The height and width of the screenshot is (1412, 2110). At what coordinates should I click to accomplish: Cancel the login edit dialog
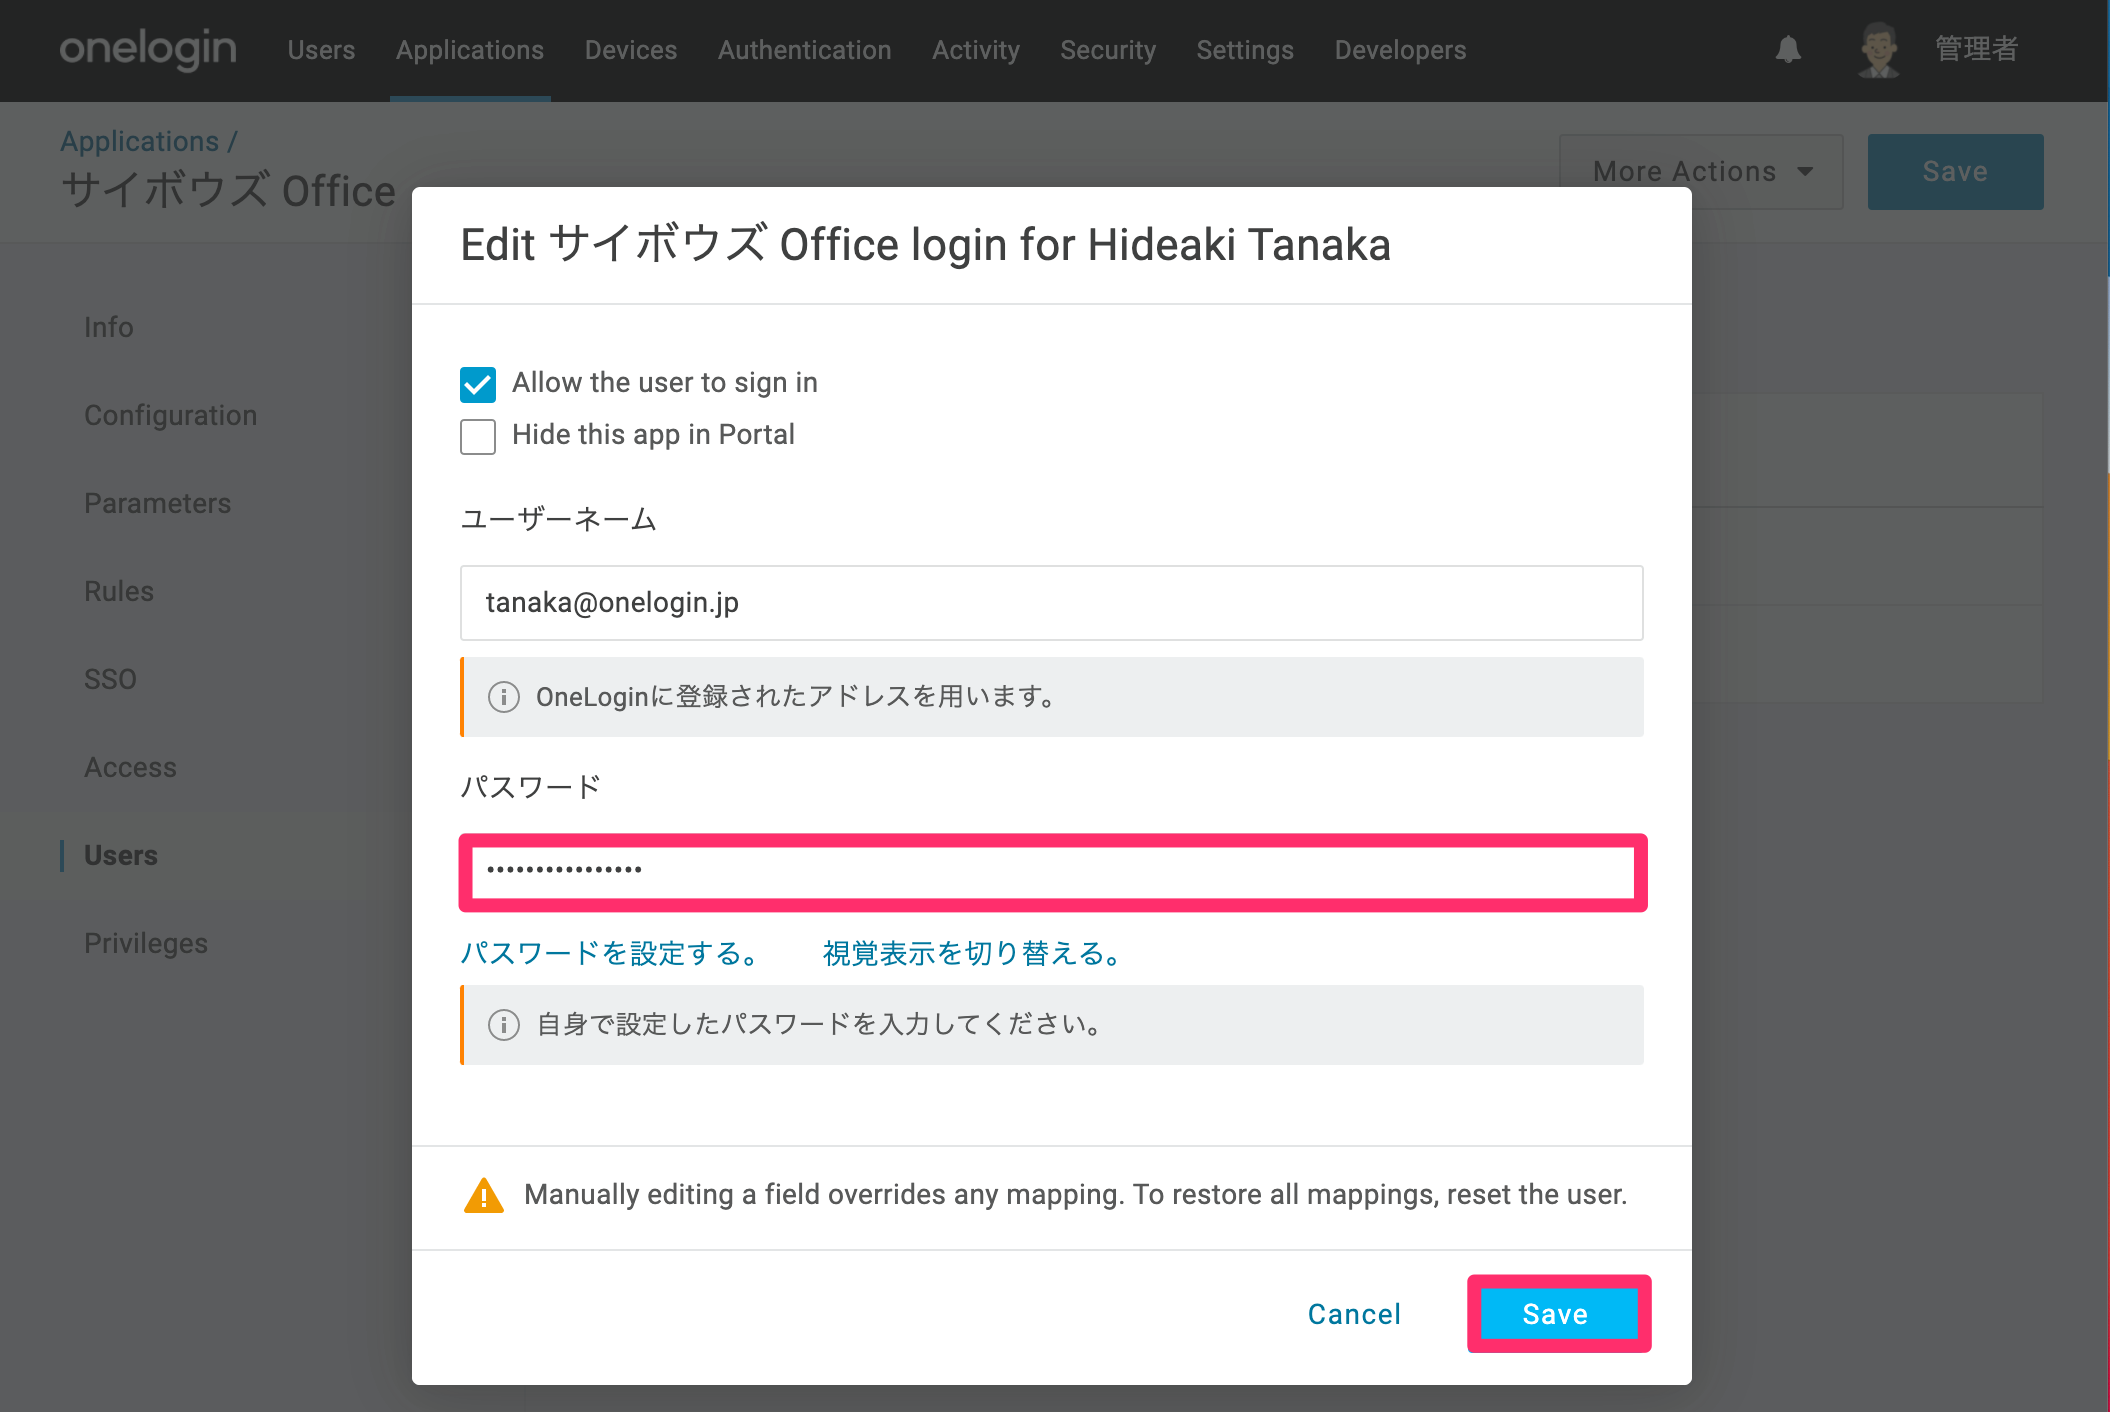pos(1354,1314)
